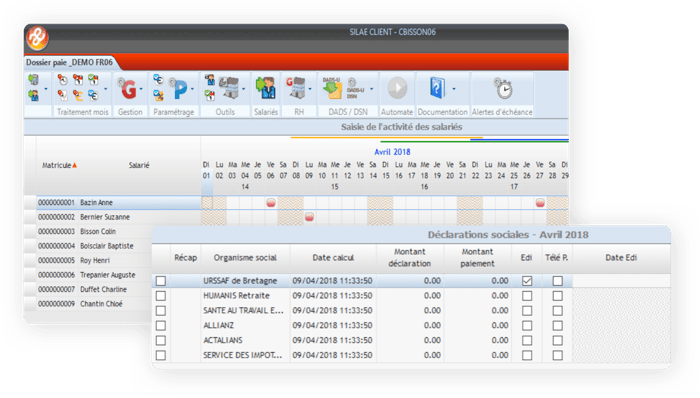Expand the Documentation dropdown arrow

[454, 89]
